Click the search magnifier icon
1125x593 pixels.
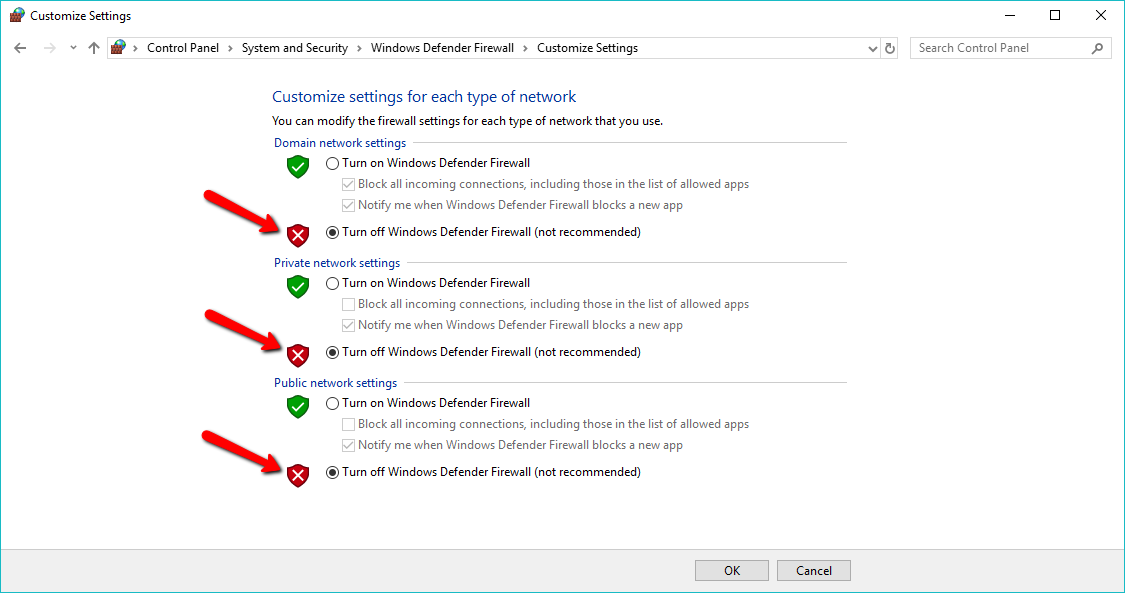point(1097,48)
